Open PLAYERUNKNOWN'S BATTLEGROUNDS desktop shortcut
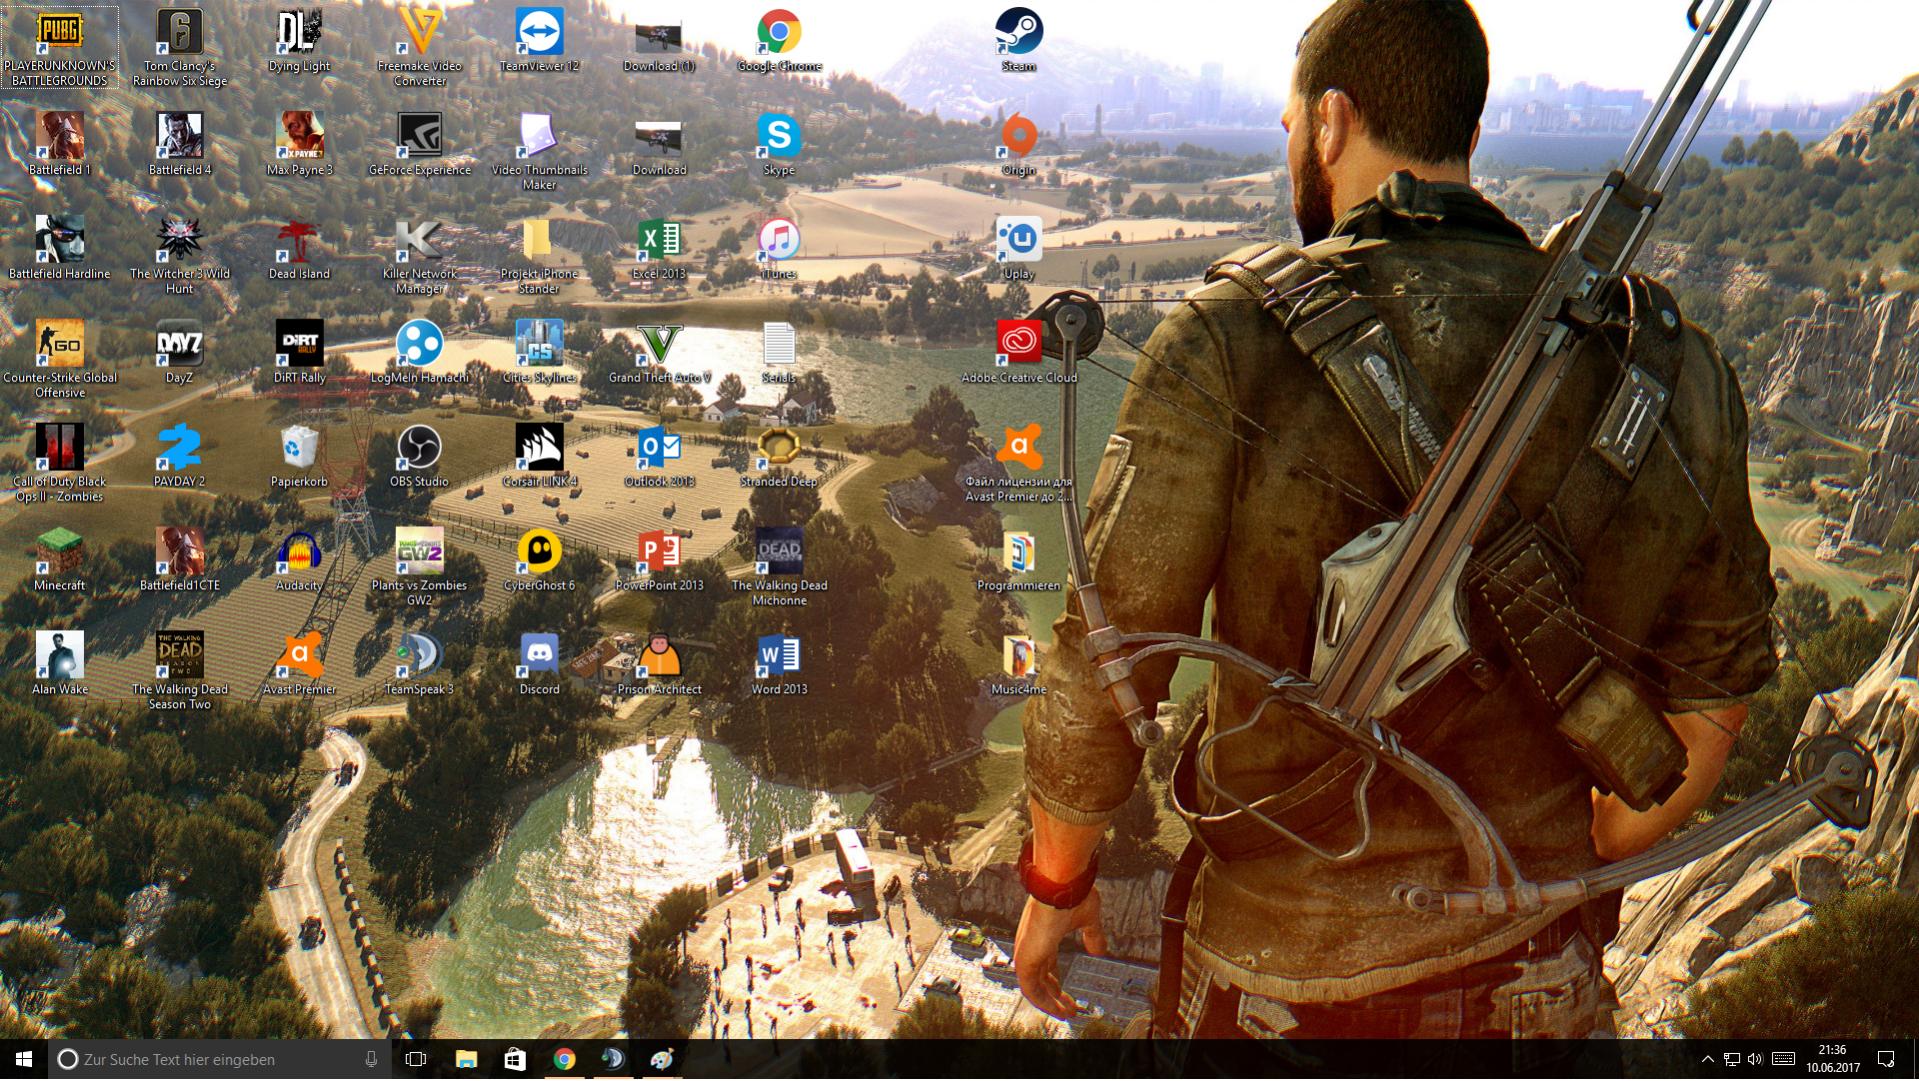 [60, 47]
